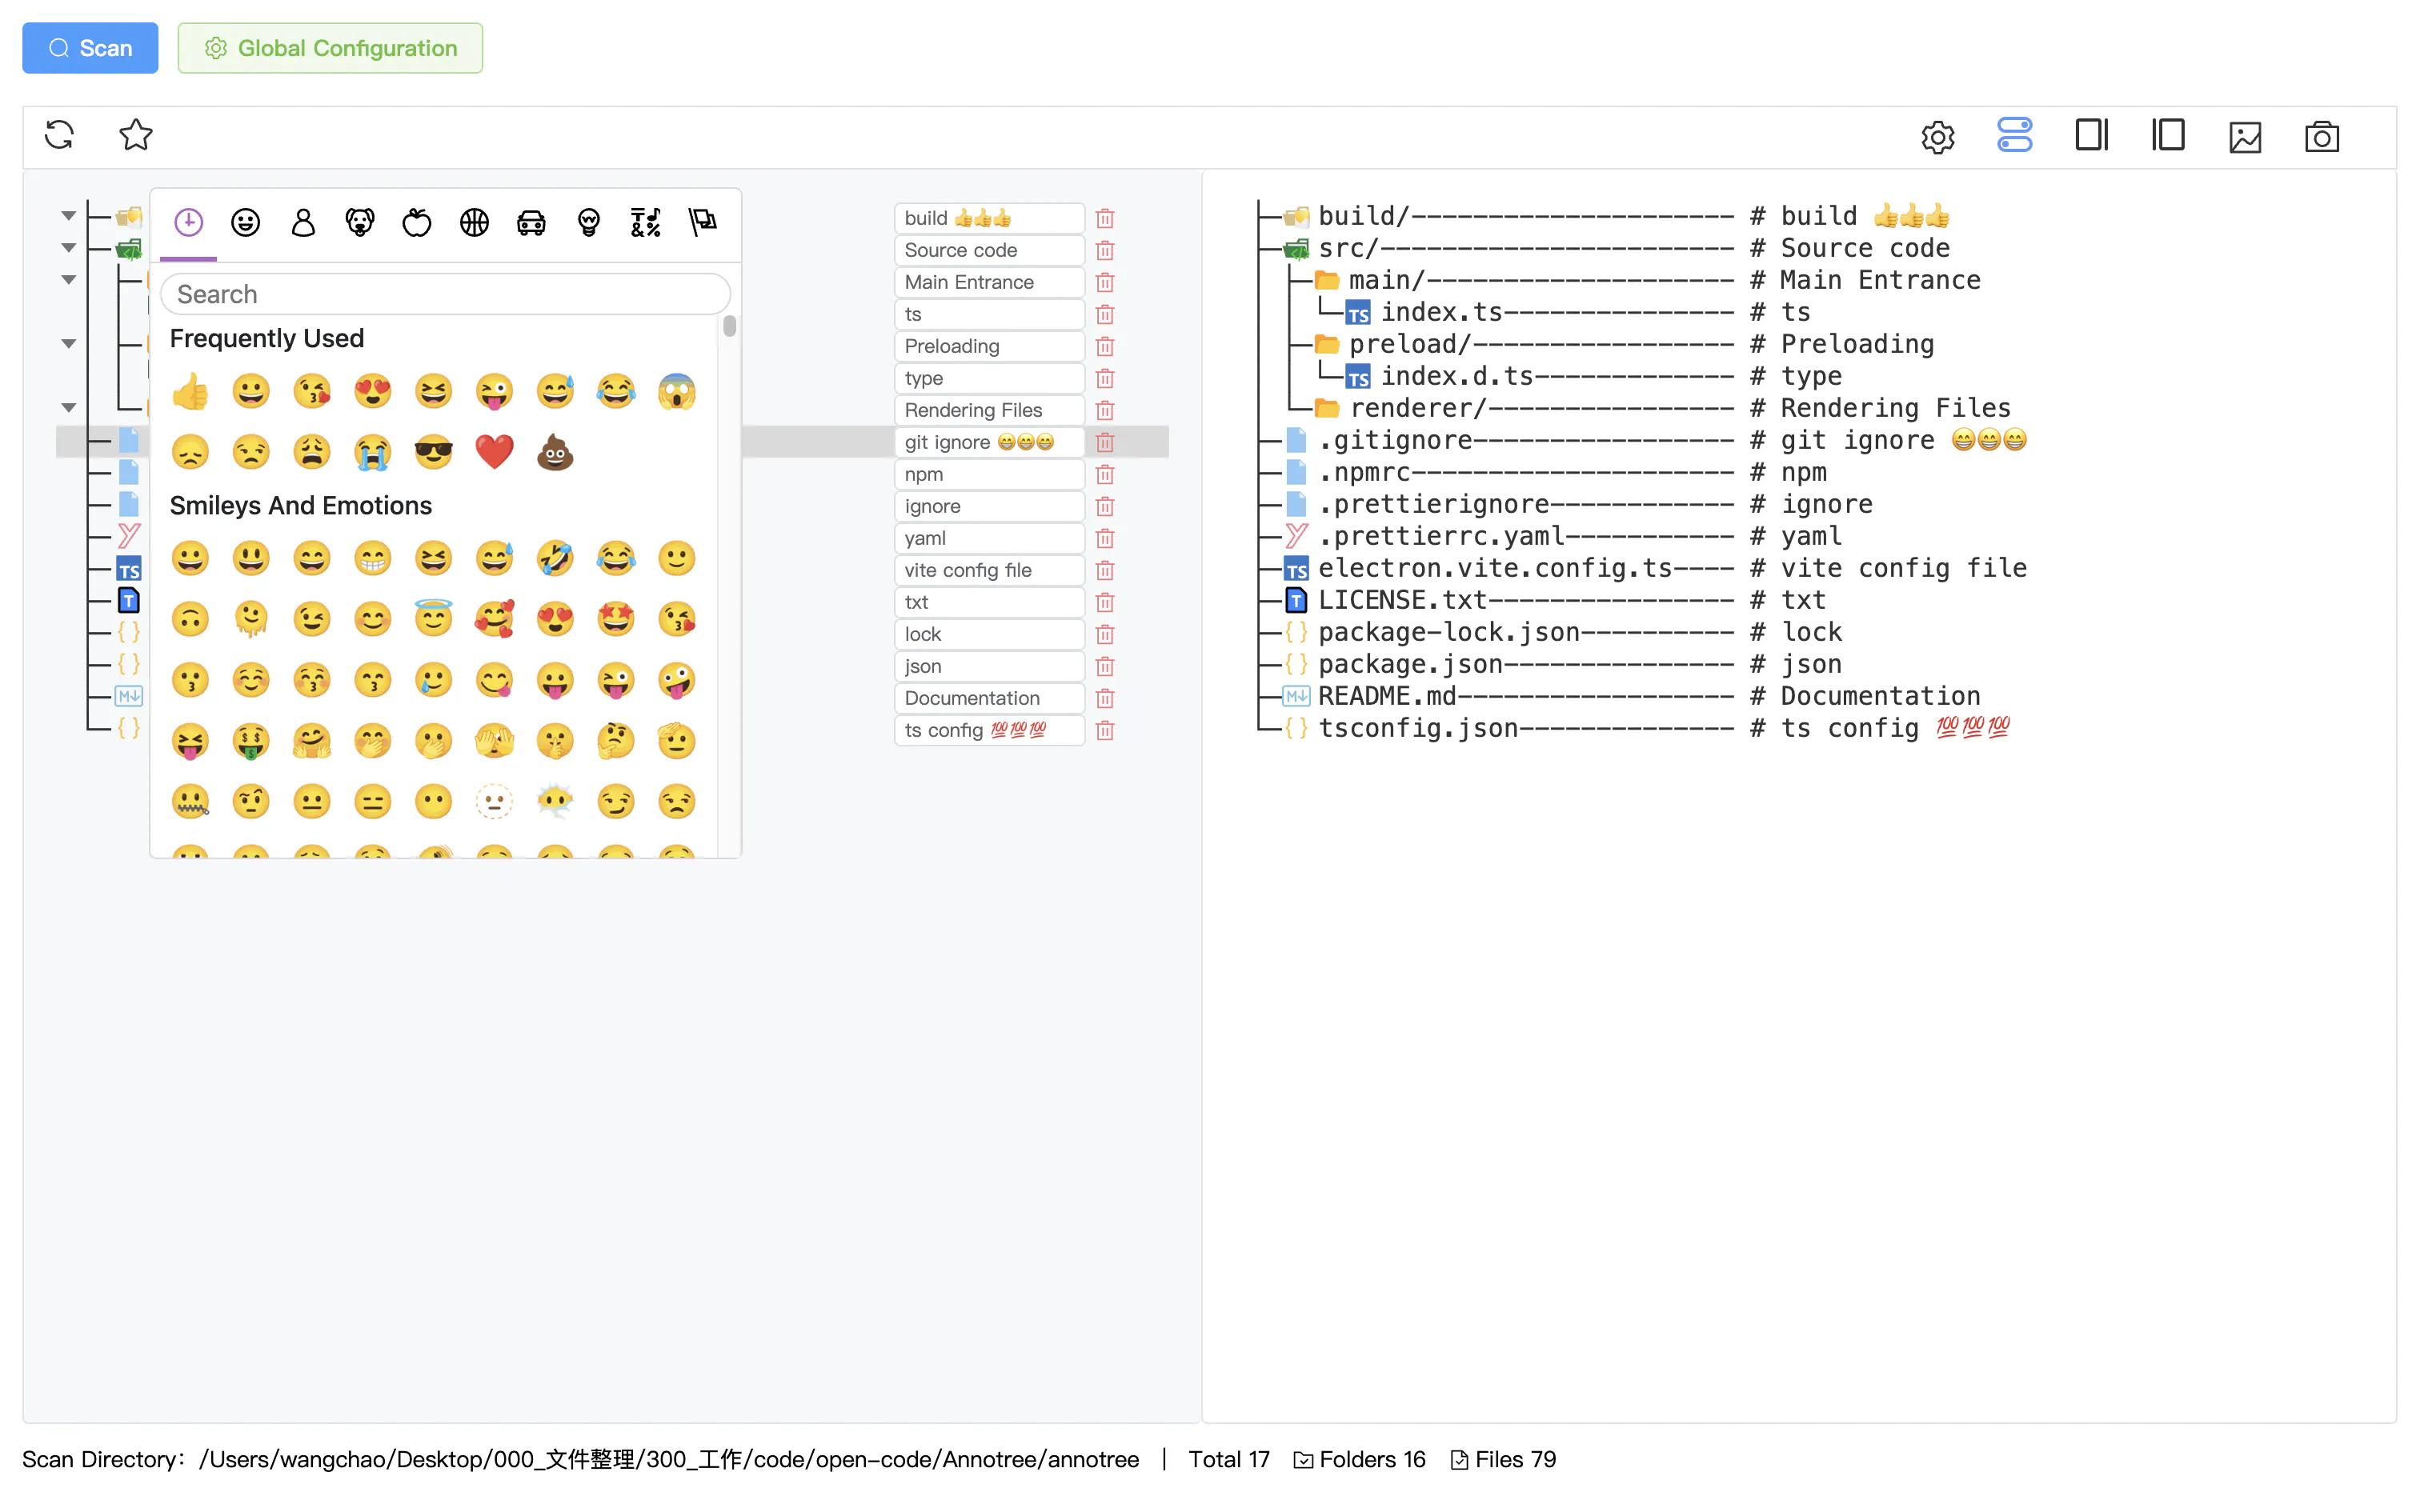Image resolution: width=2420 pixels, height=1512 pixels.
Task: Select Food apple emoji category tab
Action: click(x=417, y=222)
